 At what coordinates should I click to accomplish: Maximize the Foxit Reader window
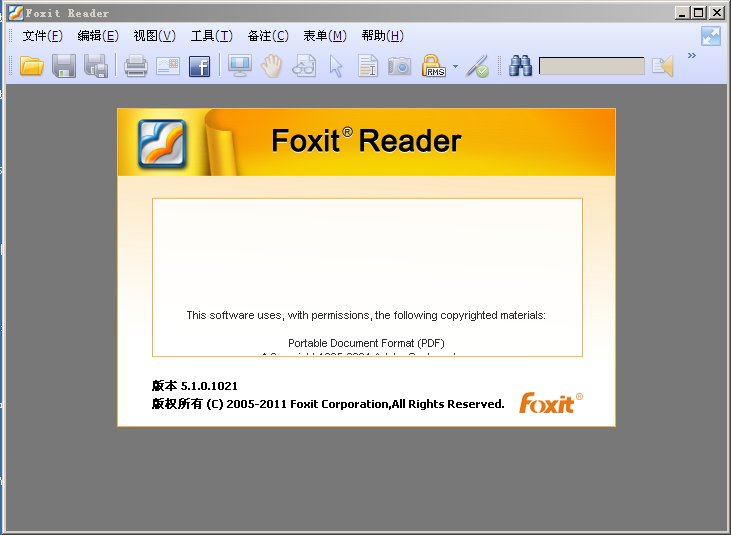pyautogui.click(x=698, y=13)
